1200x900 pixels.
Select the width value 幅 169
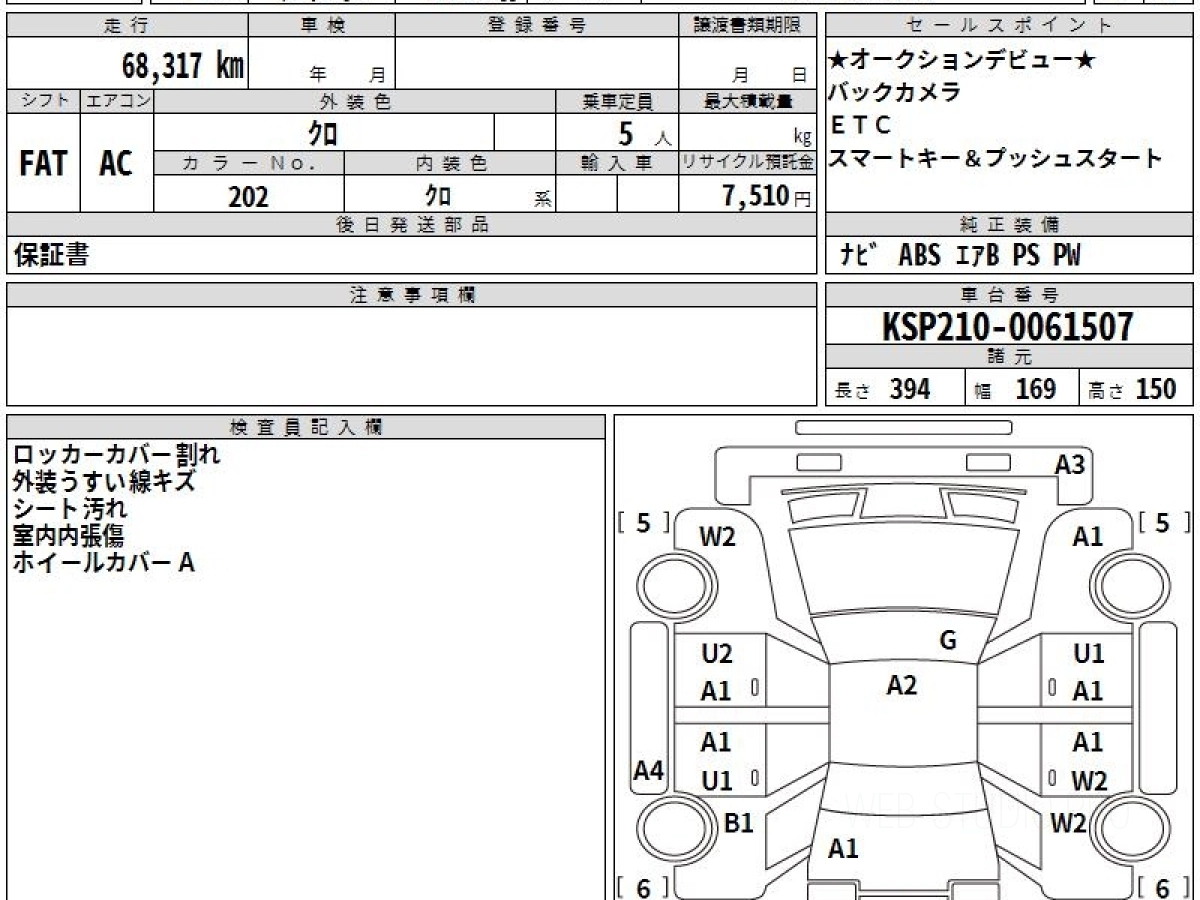(x=1017, y=389)
